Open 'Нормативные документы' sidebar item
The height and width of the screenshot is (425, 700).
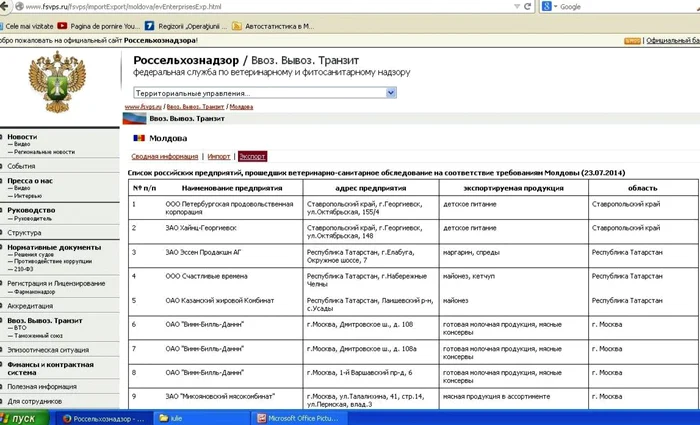click(54, 247)
